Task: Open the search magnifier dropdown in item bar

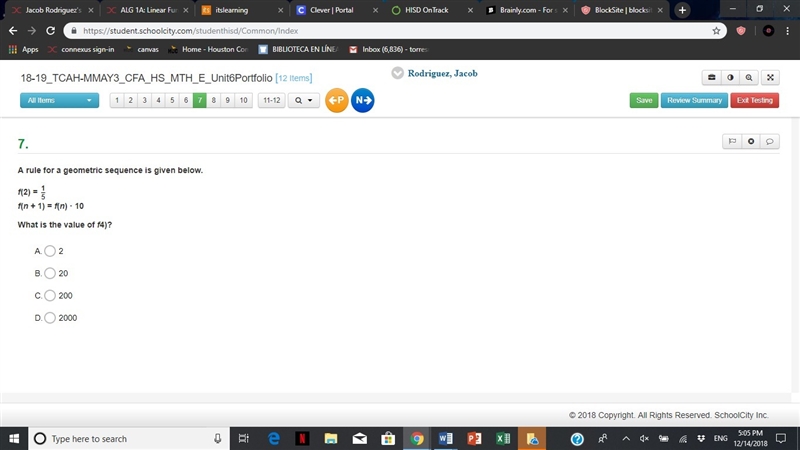Action: 304,101
